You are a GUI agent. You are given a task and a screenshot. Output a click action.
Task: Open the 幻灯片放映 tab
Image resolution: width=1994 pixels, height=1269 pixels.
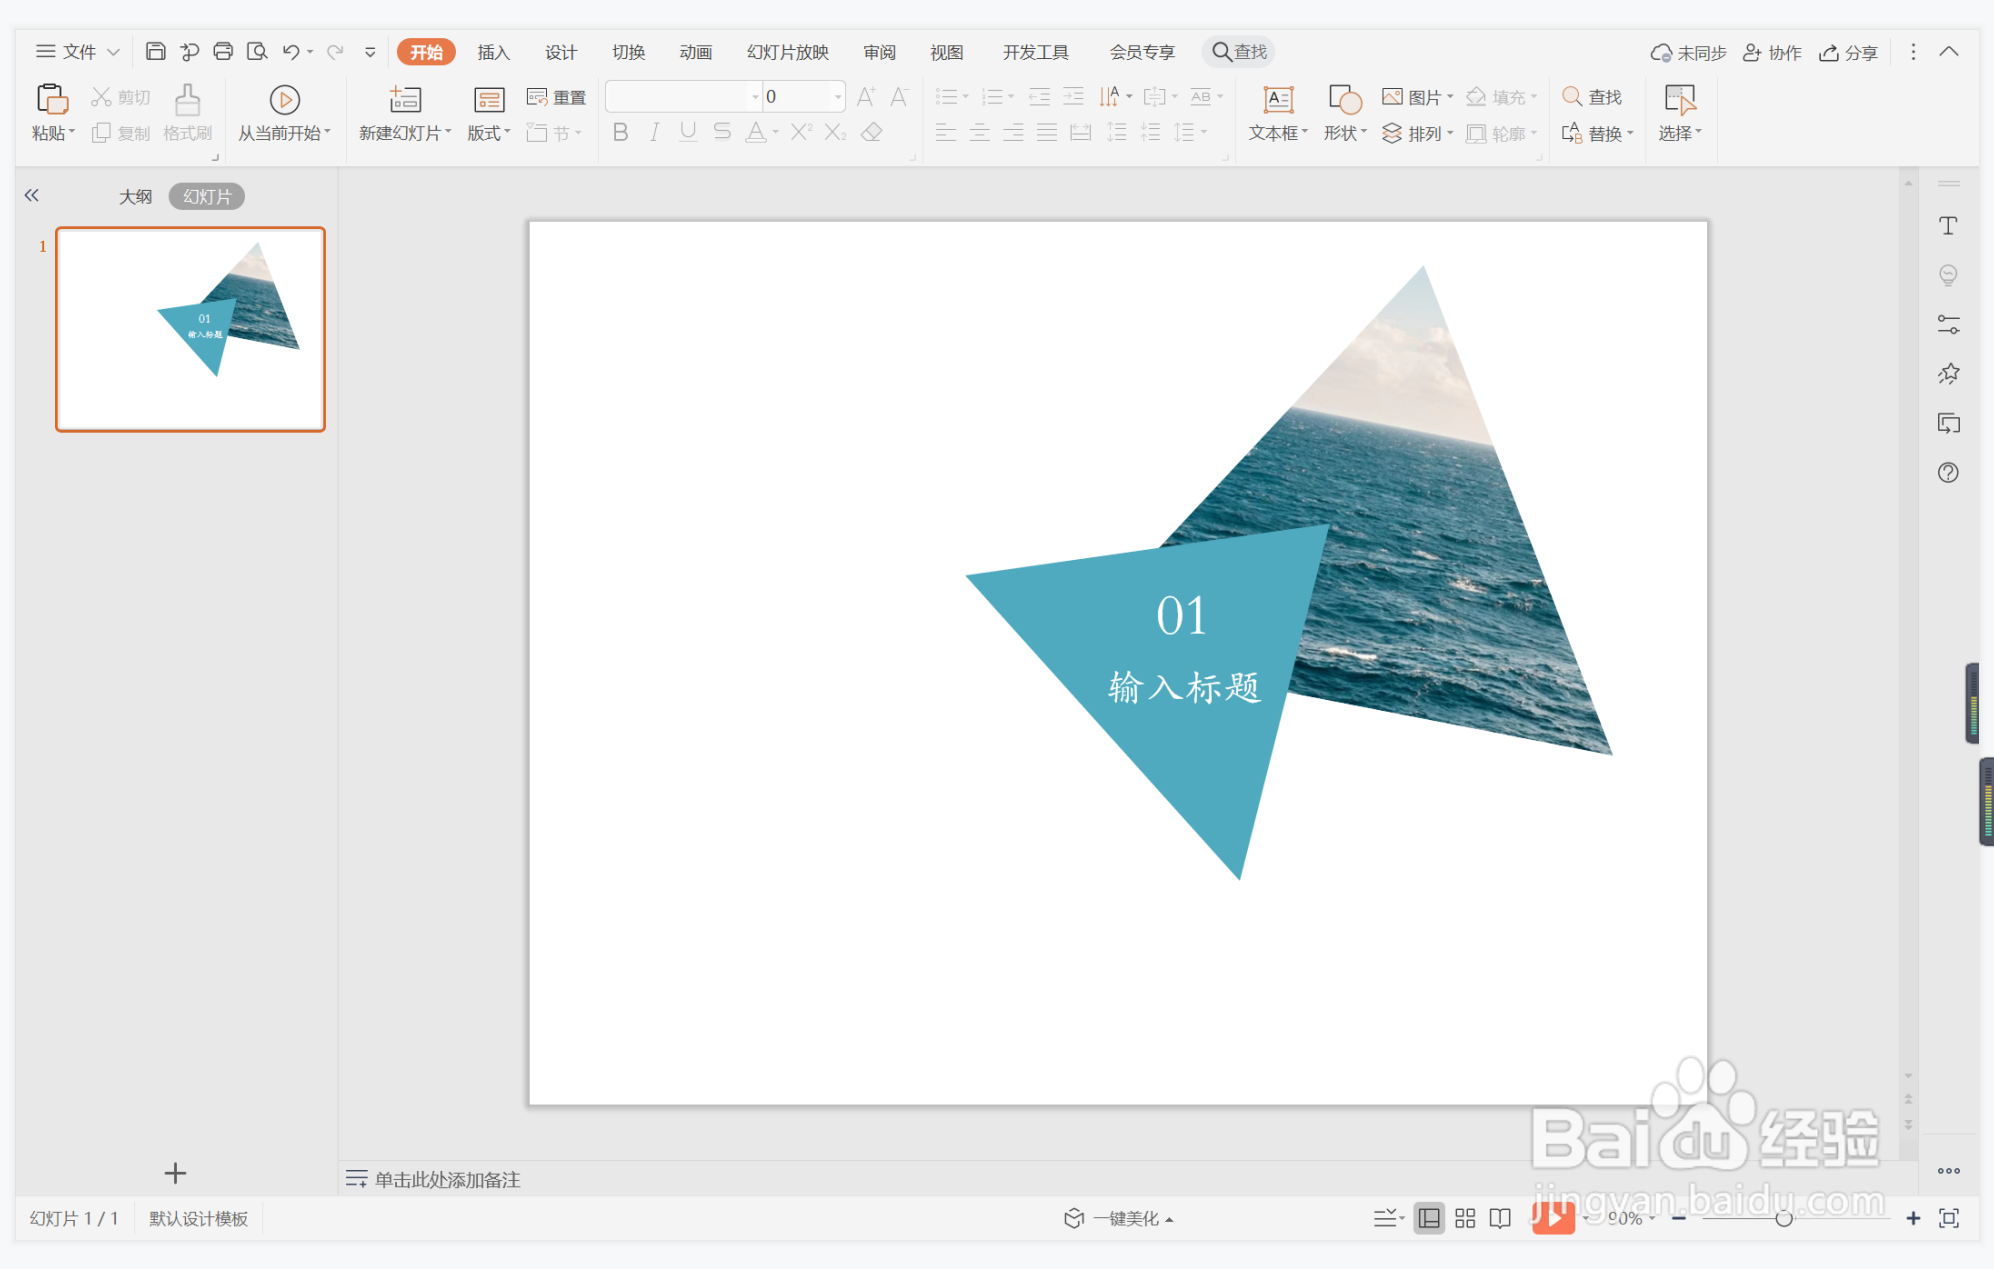point(788,52)
